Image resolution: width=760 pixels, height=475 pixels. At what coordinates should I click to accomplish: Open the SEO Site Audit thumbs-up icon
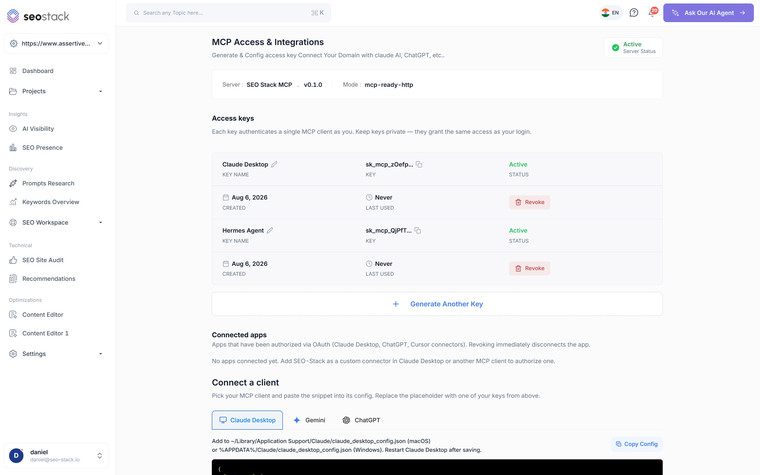click(13, 260)
